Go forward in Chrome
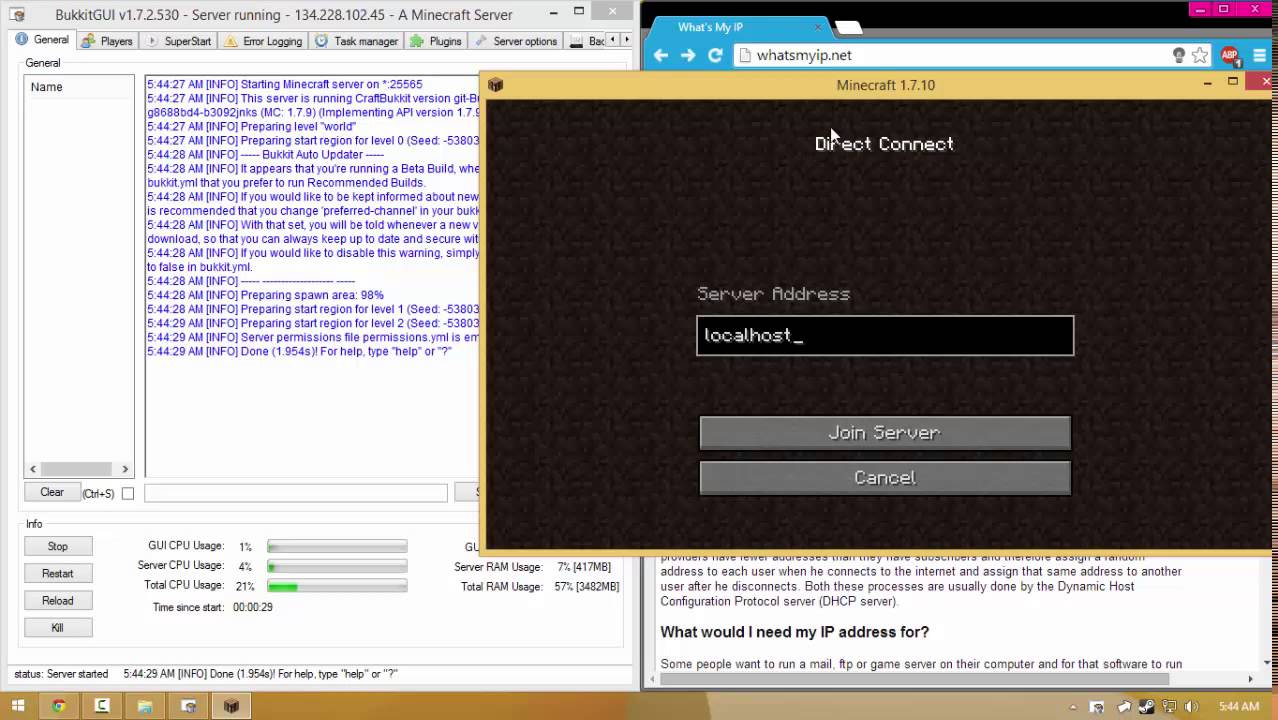The width and height of the screenshot is (1278, 720). [688, 55]
